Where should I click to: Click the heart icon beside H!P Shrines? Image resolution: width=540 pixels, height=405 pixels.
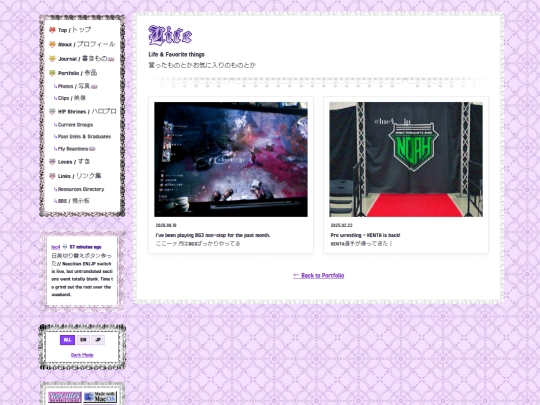(x=52, y=112)
